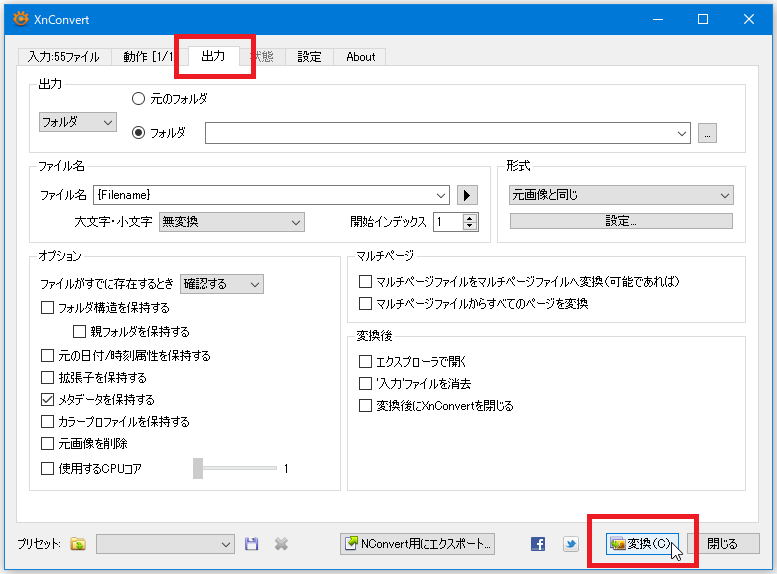
Task: Click the filename variables arrow button
Action: coord(468,195)
